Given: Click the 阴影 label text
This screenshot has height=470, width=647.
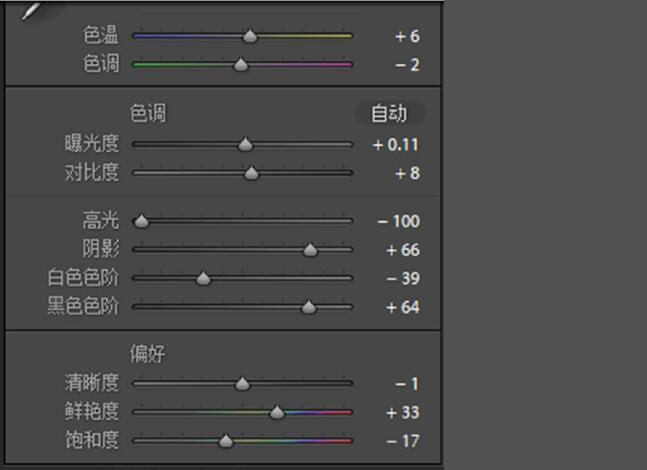Looking at the screenshot, I should point(101,248).
